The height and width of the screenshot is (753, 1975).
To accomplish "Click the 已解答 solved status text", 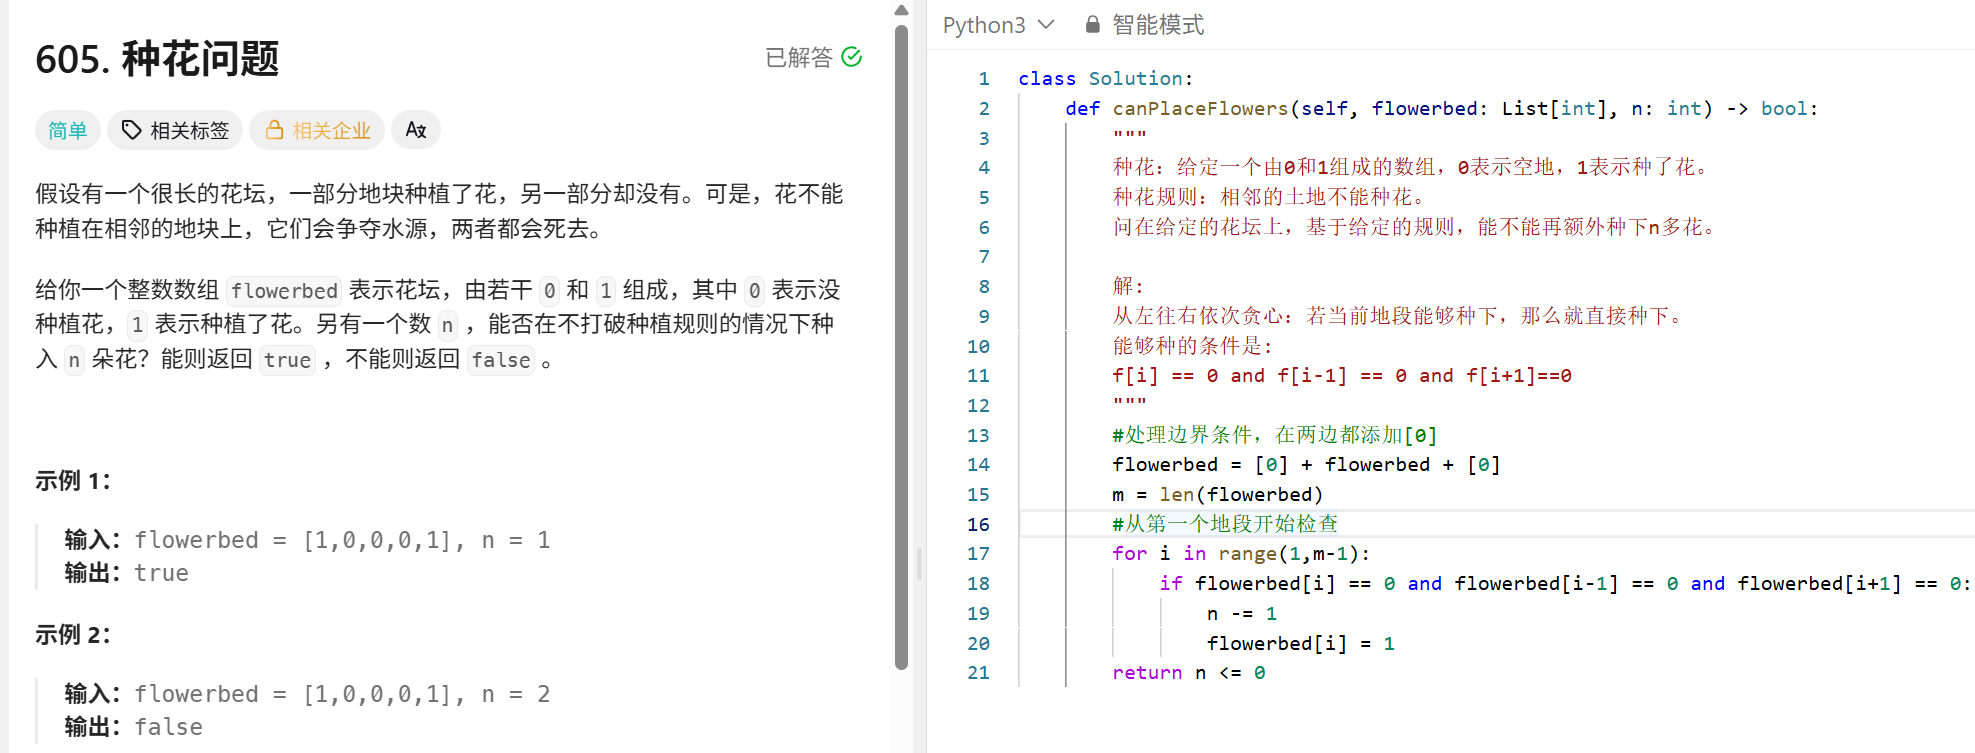I will pos(798,57).
